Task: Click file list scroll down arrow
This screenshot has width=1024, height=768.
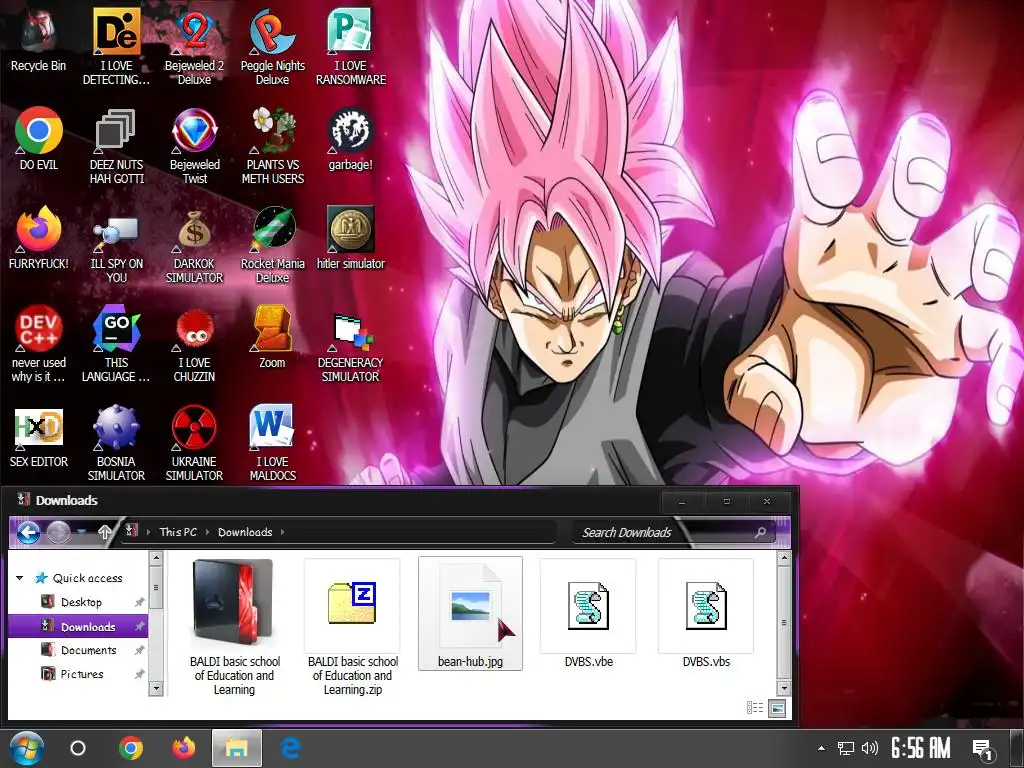Action: [784, 688]
